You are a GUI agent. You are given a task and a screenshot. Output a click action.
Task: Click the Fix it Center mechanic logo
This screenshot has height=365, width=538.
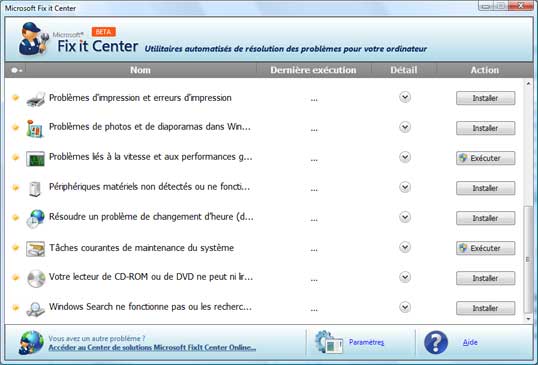33,39
